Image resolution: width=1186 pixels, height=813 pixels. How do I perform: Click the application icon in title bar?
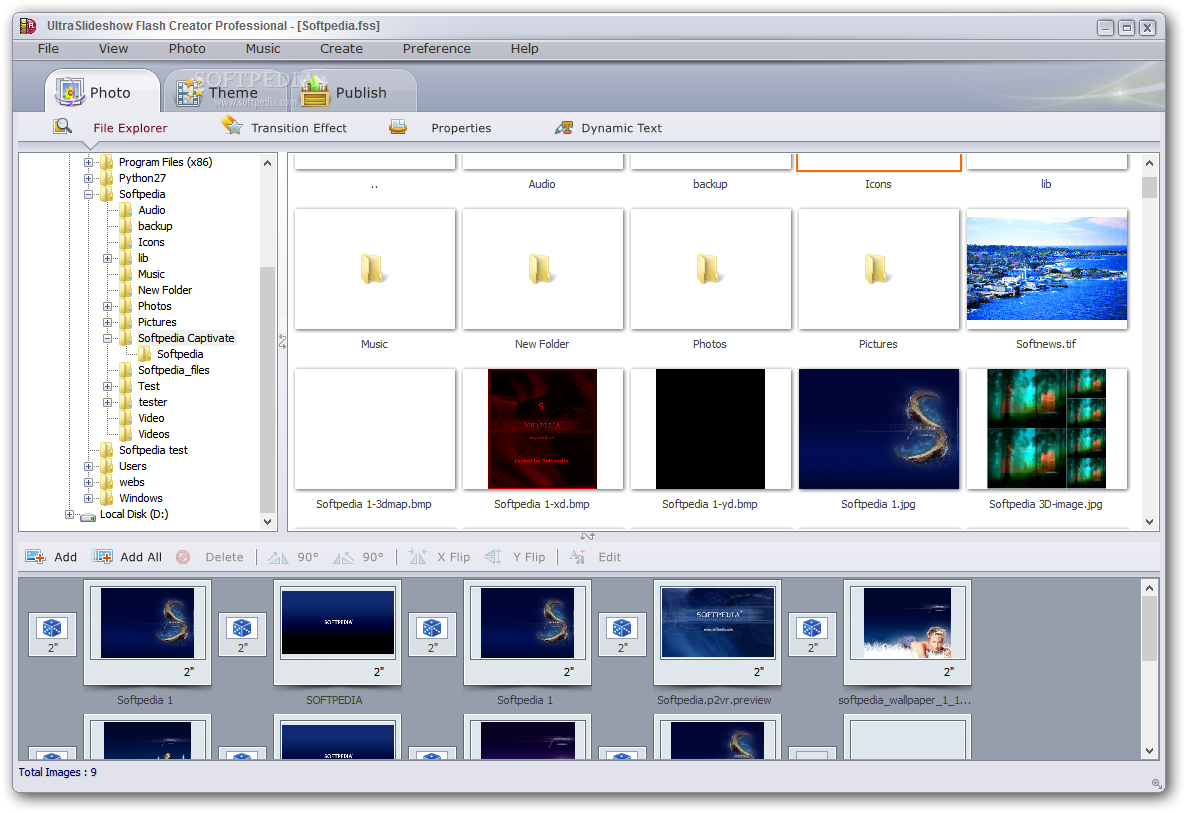(28, 26)
